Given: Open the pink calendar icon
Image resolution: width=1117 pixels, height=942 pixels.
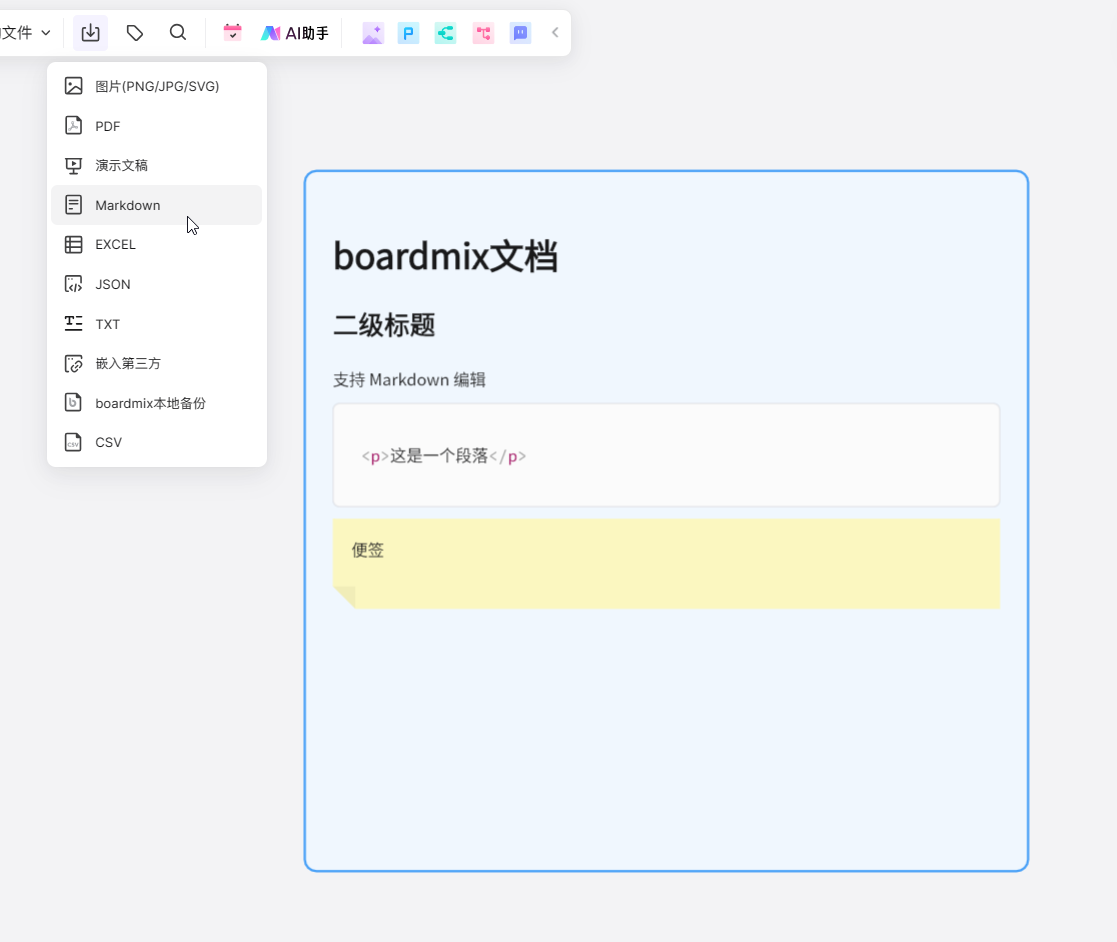Looking at the screenshot, I should tap(232, 33).
